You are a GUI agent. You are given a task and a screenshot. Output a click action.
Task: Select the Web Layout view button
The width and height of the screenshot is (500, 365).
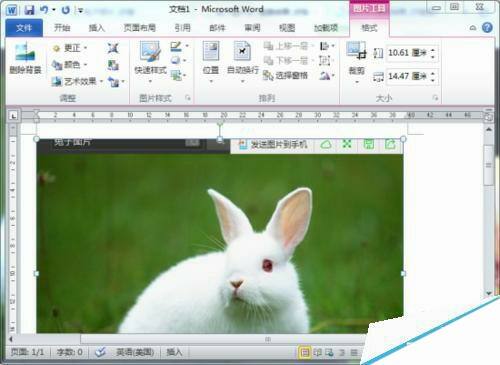(x=329, y=352)
